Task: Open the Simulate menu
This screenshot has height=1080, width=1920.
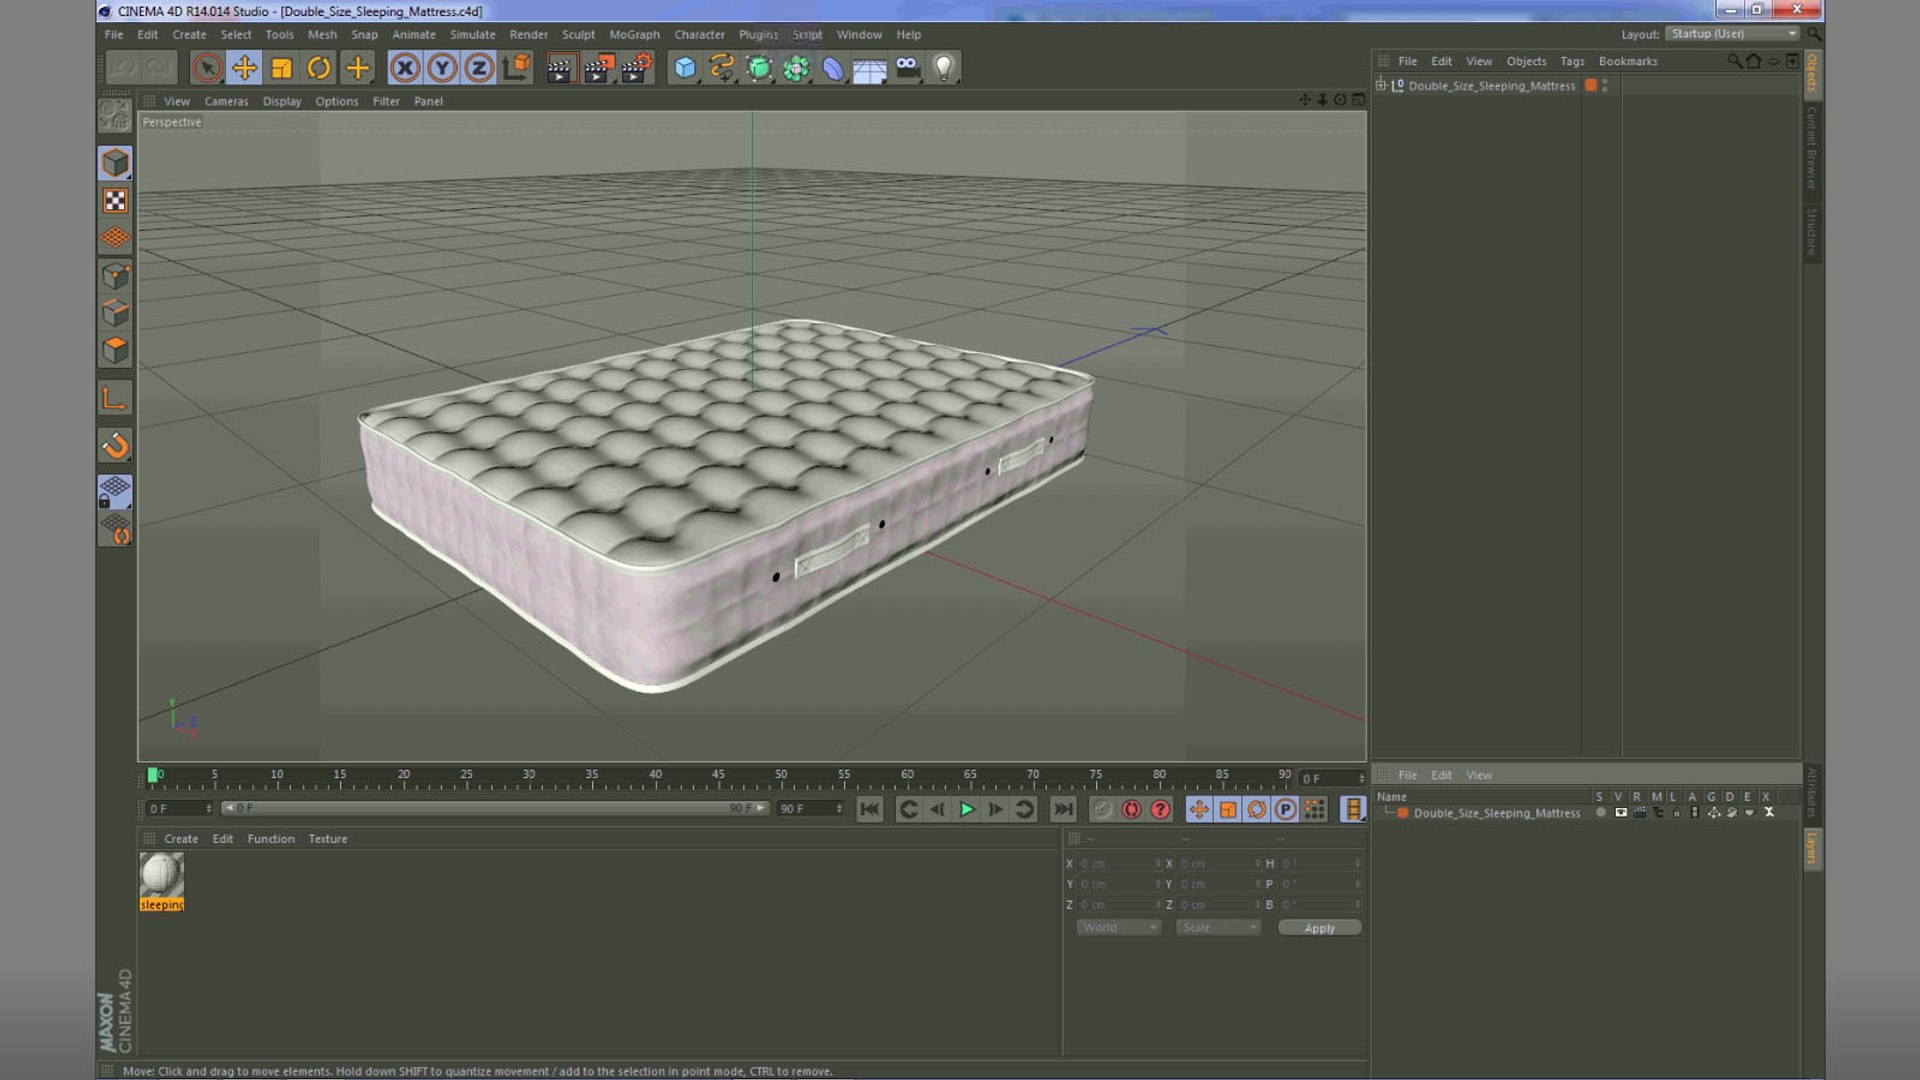Action: point(473,35)
